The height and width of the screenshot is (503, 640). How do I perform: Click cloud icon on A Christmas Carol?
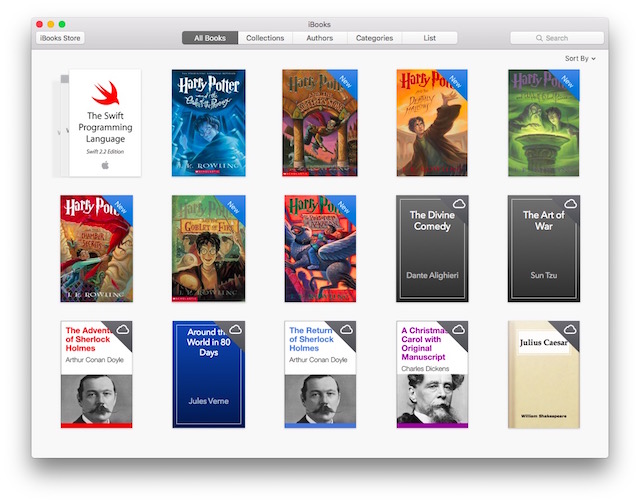point(459,329)
